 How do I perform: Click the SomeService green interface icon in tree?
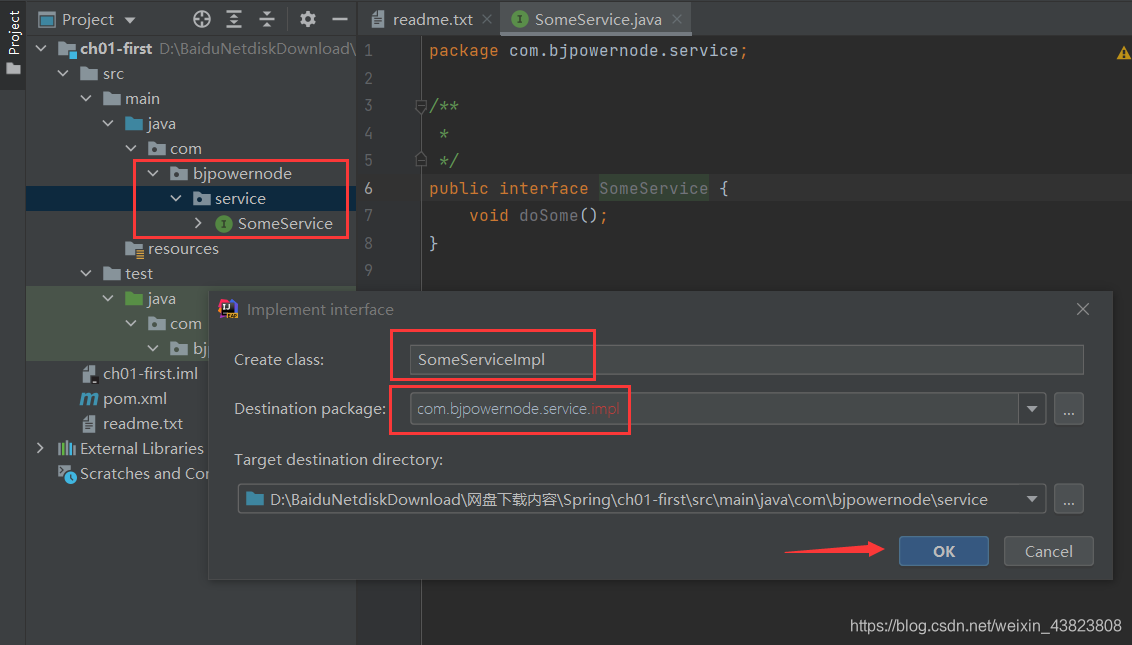click(224, 224)
